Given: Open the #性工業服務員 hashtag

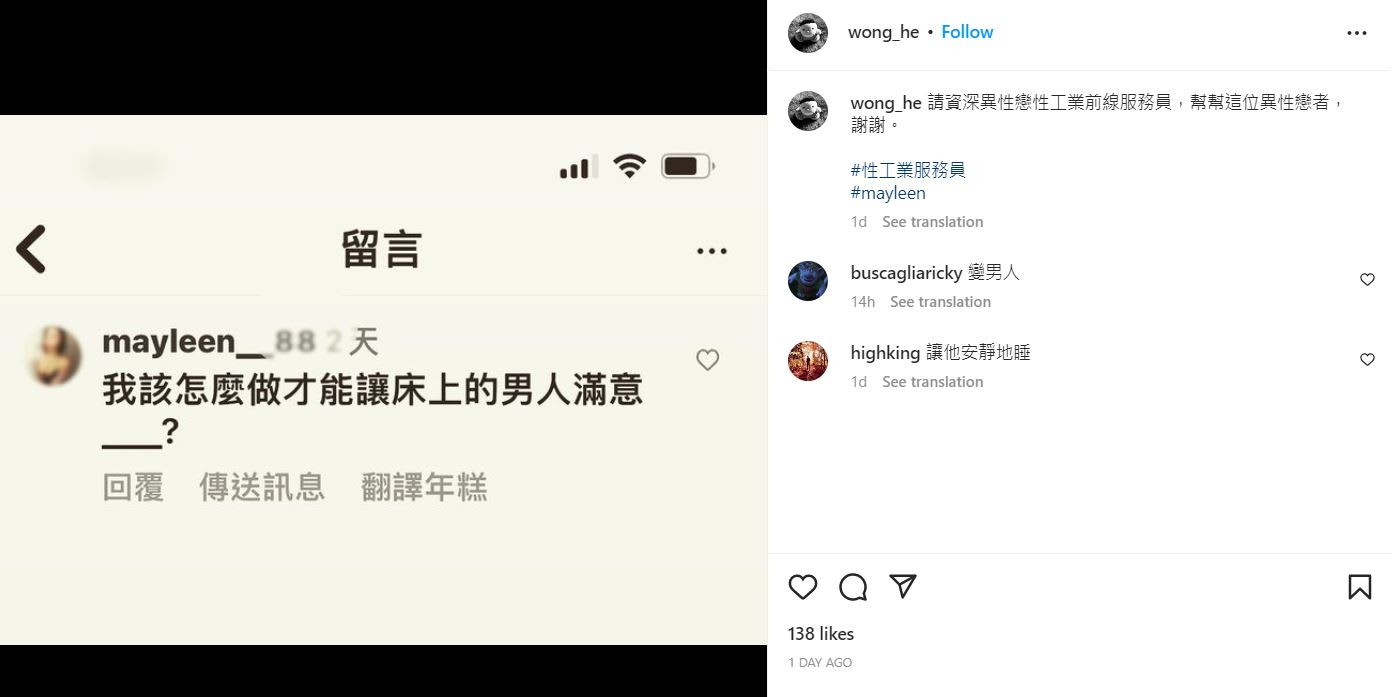Looking at the screenshot, I should pyautogui.click(x=908, y=170).
